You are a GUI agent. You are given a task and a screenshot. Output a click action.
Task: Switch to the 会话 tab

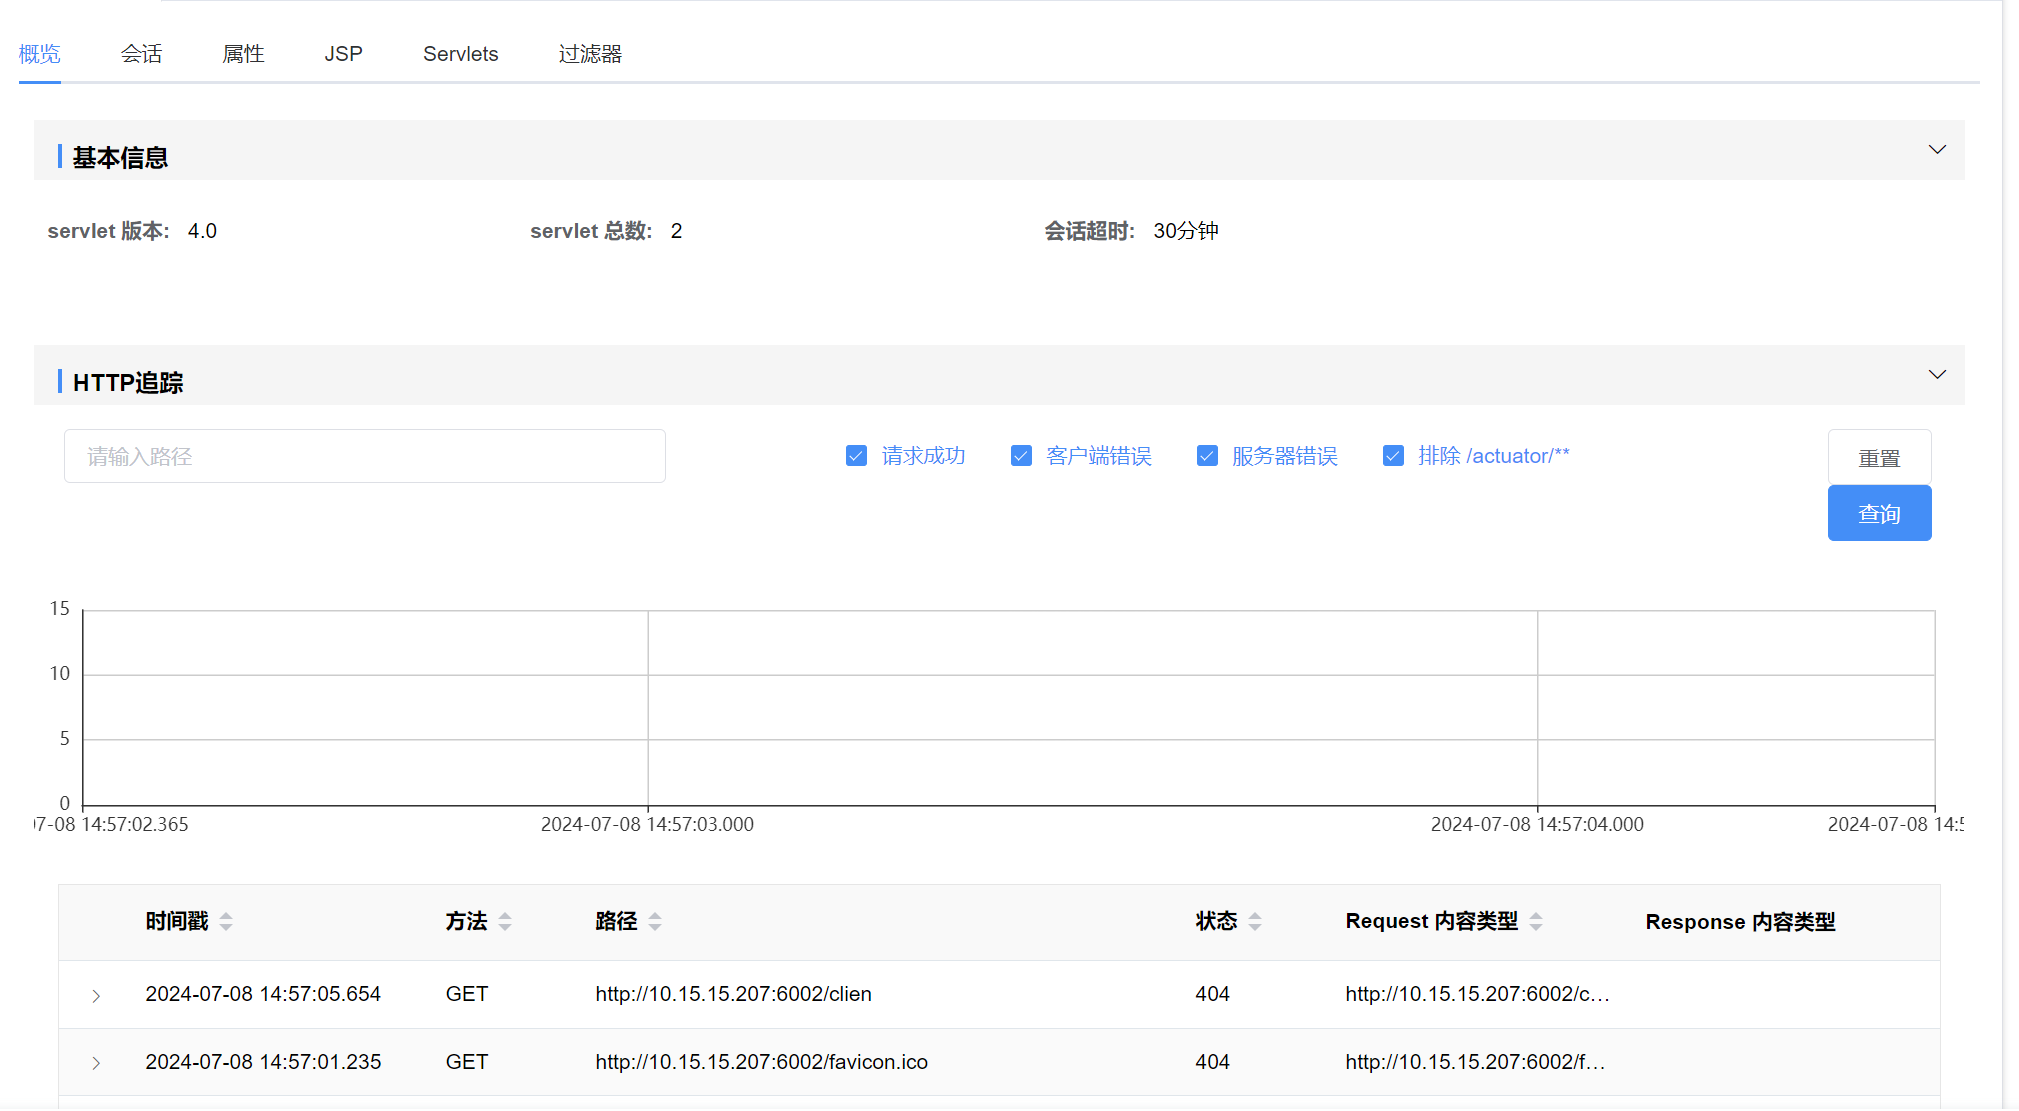[141, 54]
